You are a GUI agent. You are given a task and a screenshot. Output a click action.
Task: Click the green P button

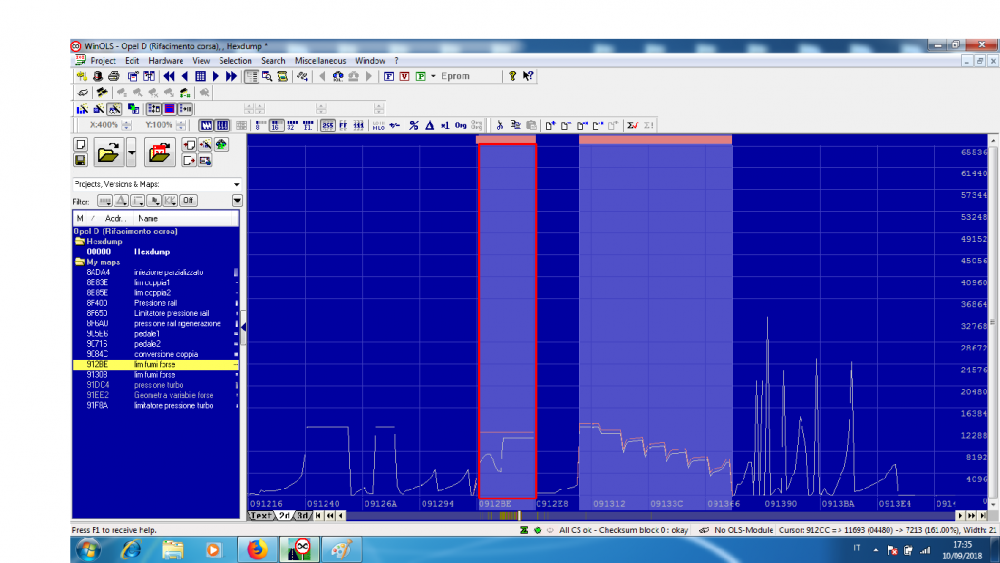(x=420, y=76)
